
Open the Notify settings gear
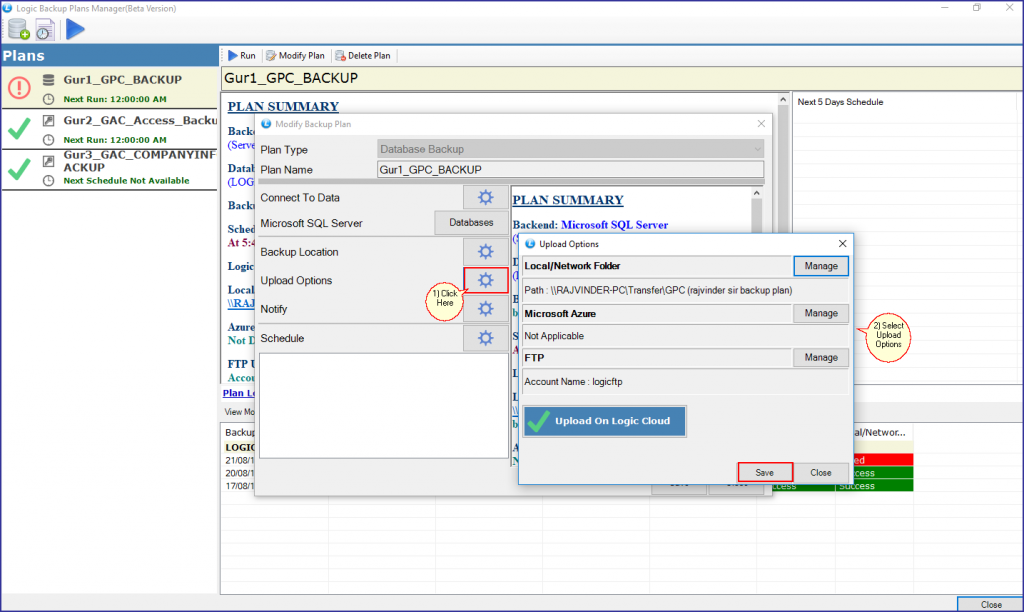485,308
